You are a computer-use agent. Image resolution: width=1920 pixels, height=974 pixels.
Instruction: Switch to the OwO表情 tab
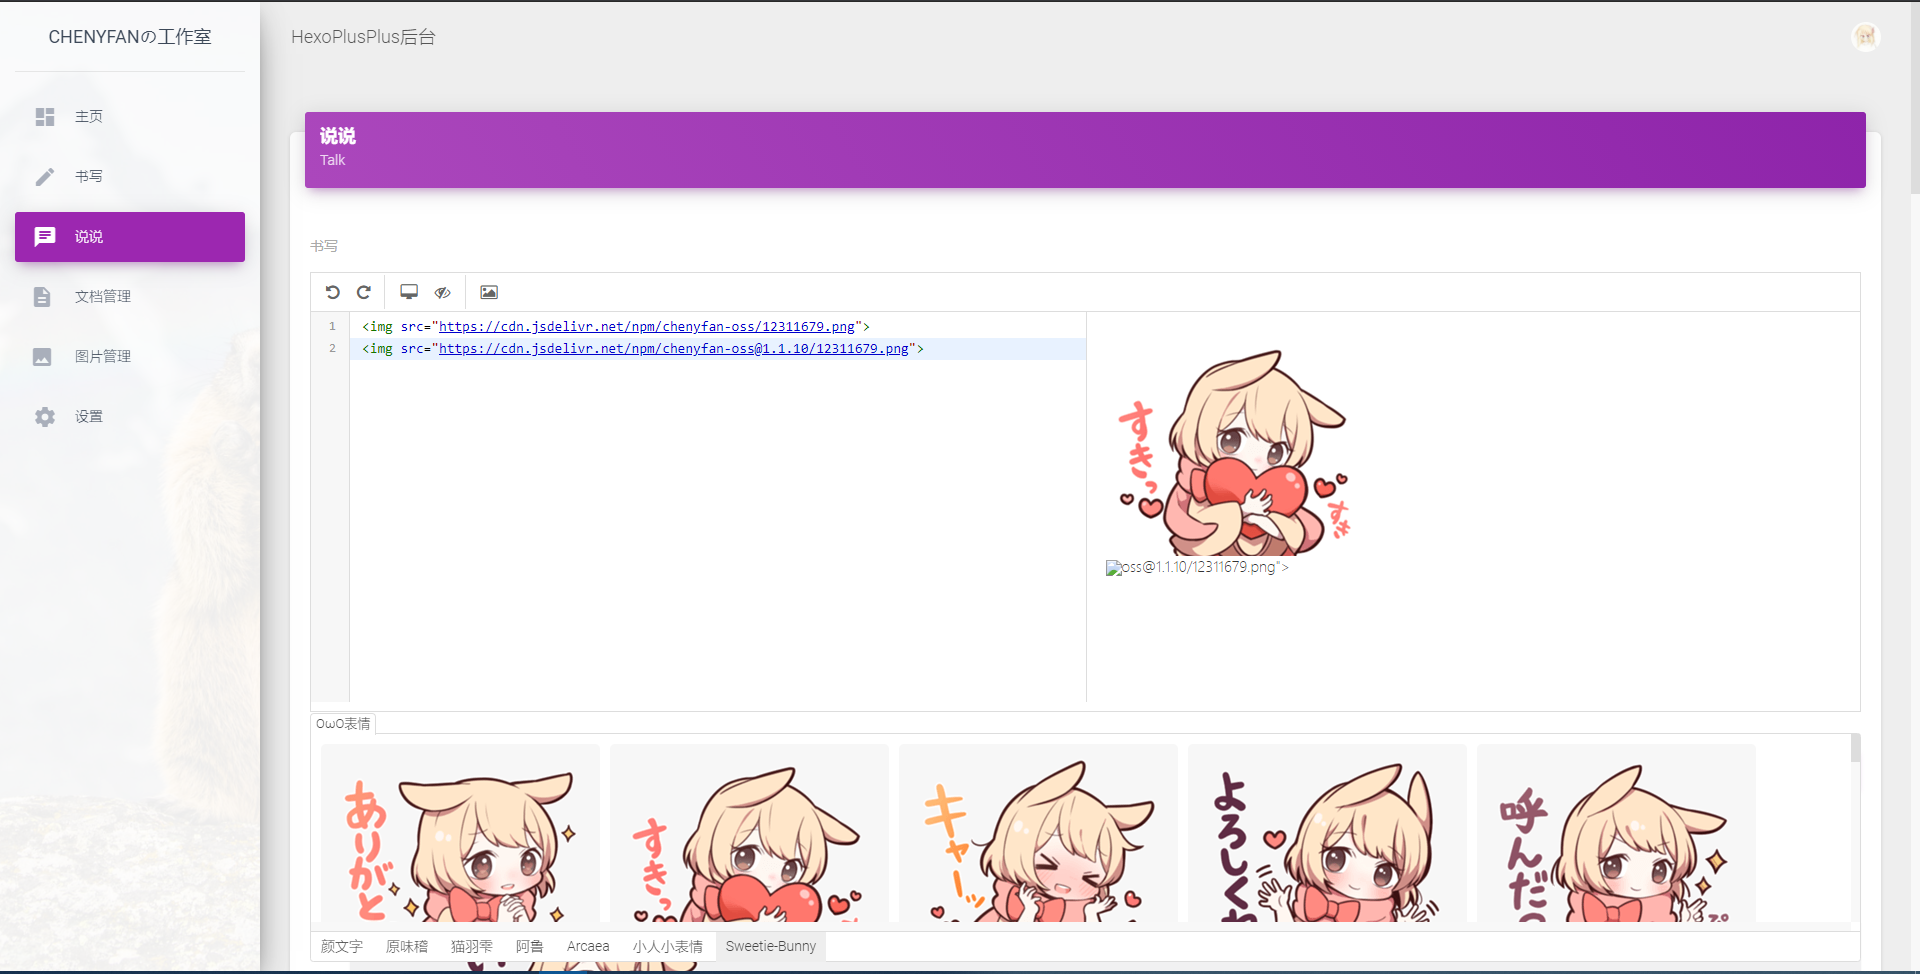(x=343, y=723)
